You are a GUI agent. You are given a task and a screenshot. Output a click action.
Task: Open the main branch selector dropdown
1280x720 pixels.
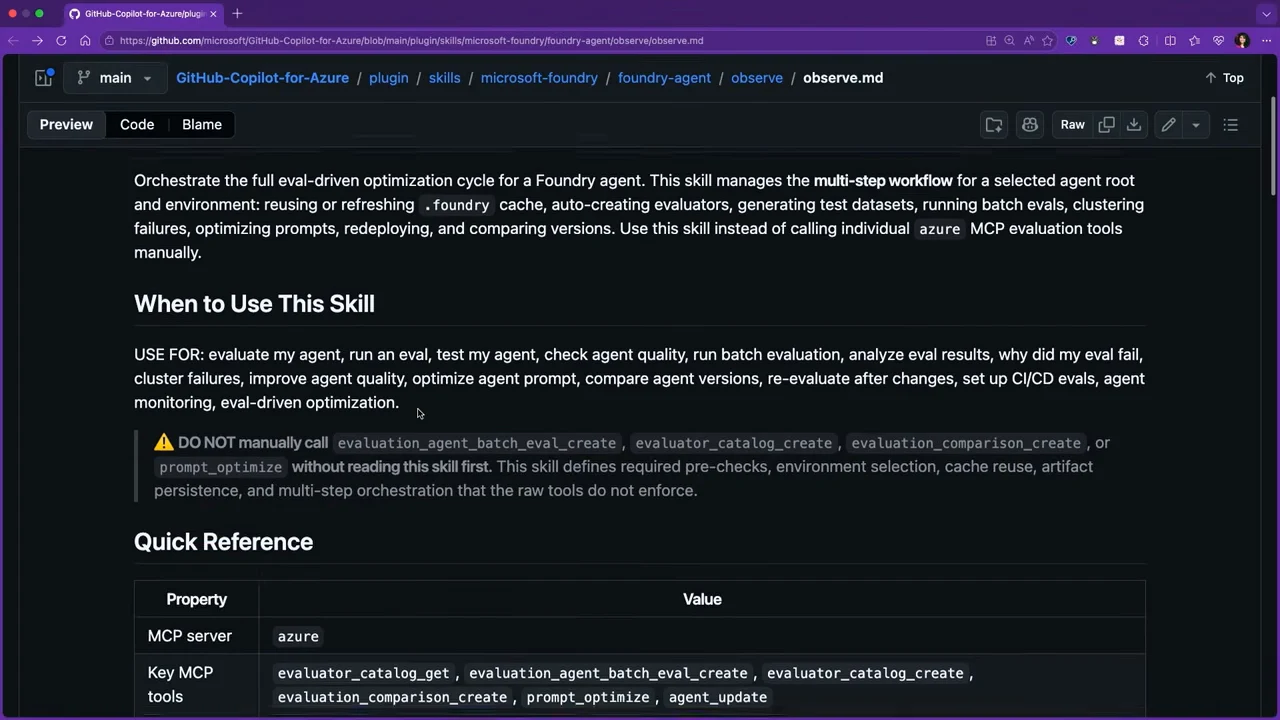(x=113, y=78)
